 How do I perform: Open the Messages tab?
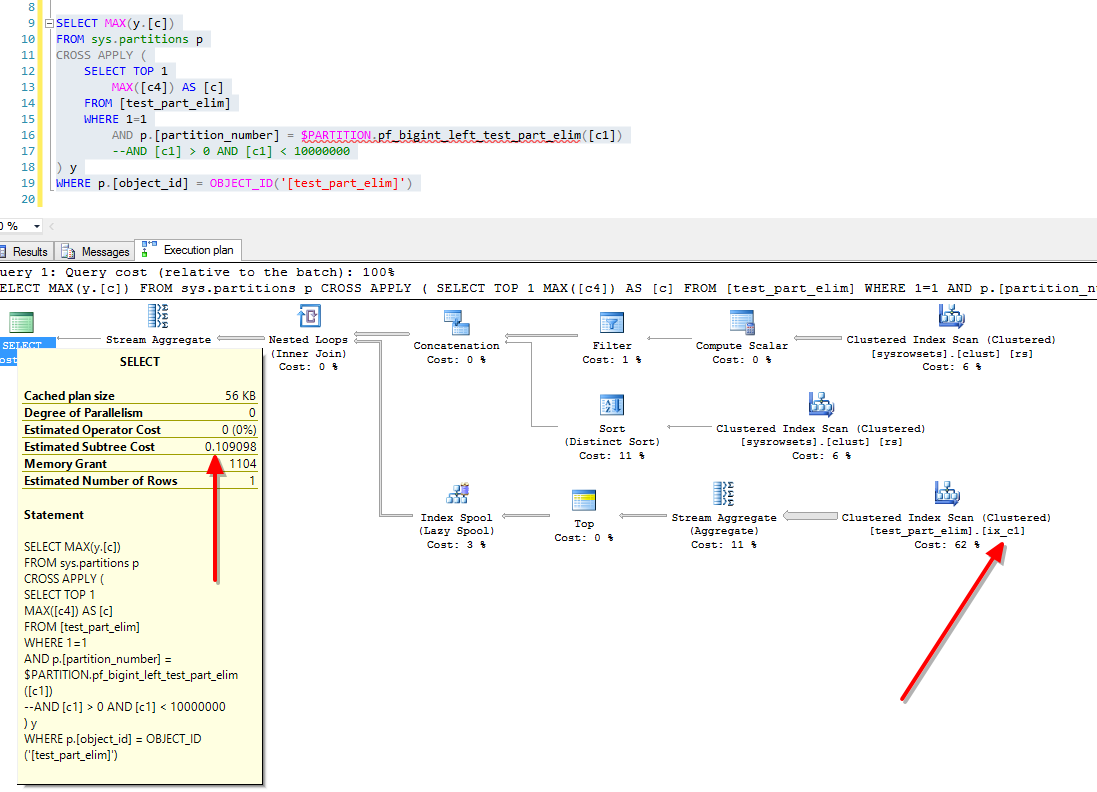[x=96, y=251]
